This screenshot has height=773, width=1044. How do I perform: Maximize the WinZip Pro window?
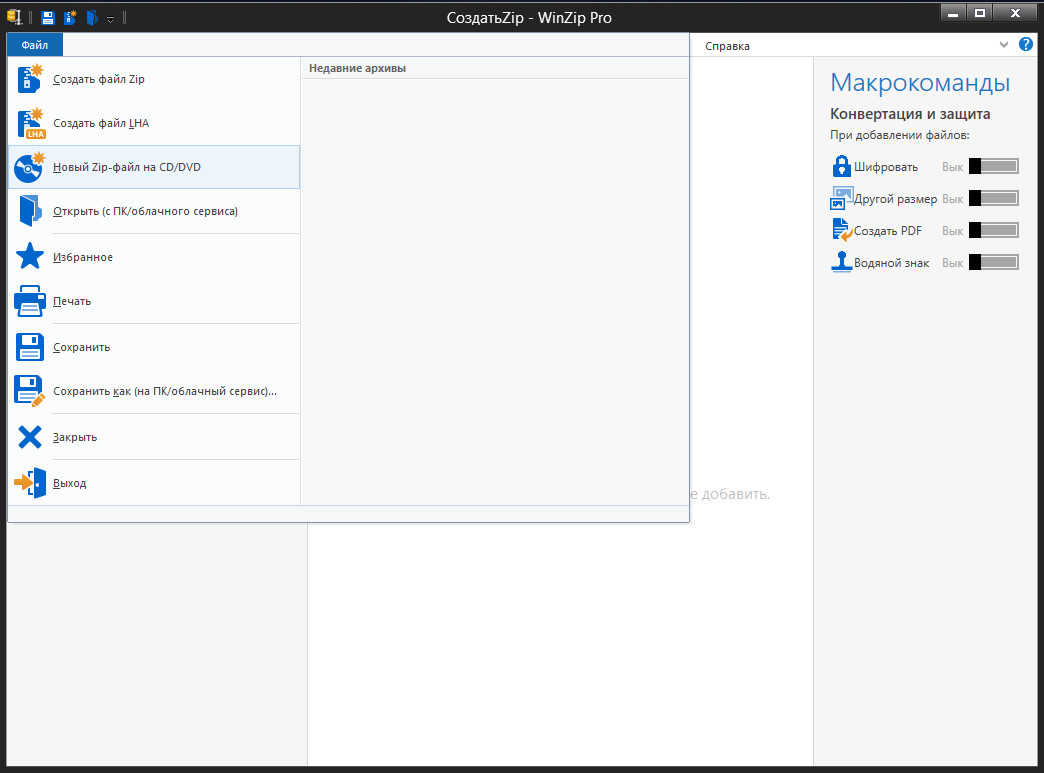click(980, 13)
